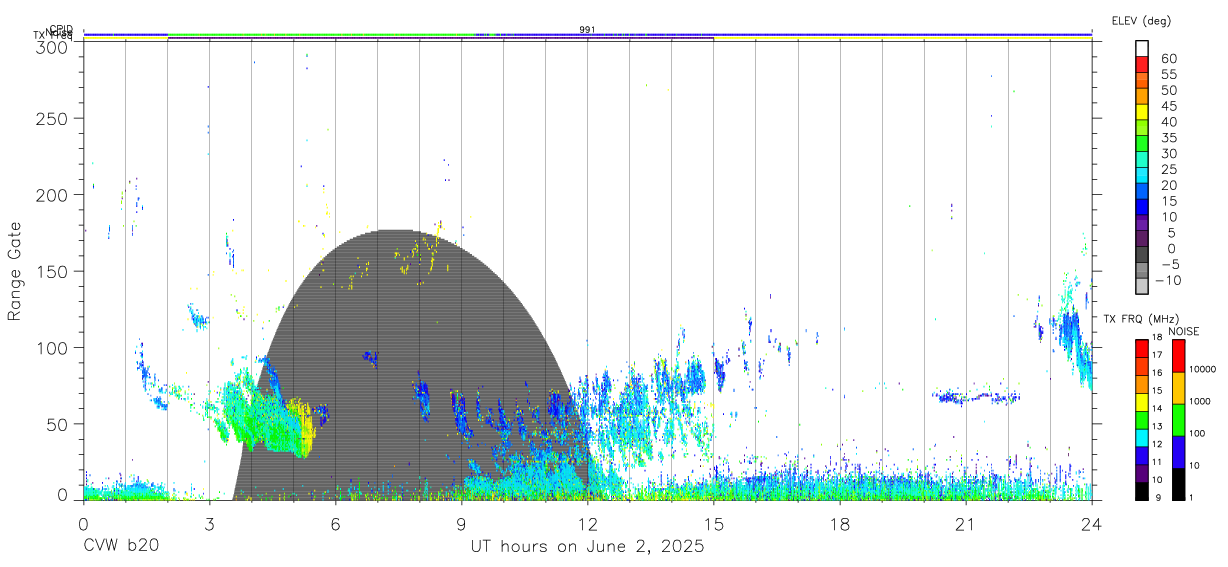This screenshot has width=1228, height=567.
Task: Click the white top ELEV colorbar segment
Action: (1143, 47)
